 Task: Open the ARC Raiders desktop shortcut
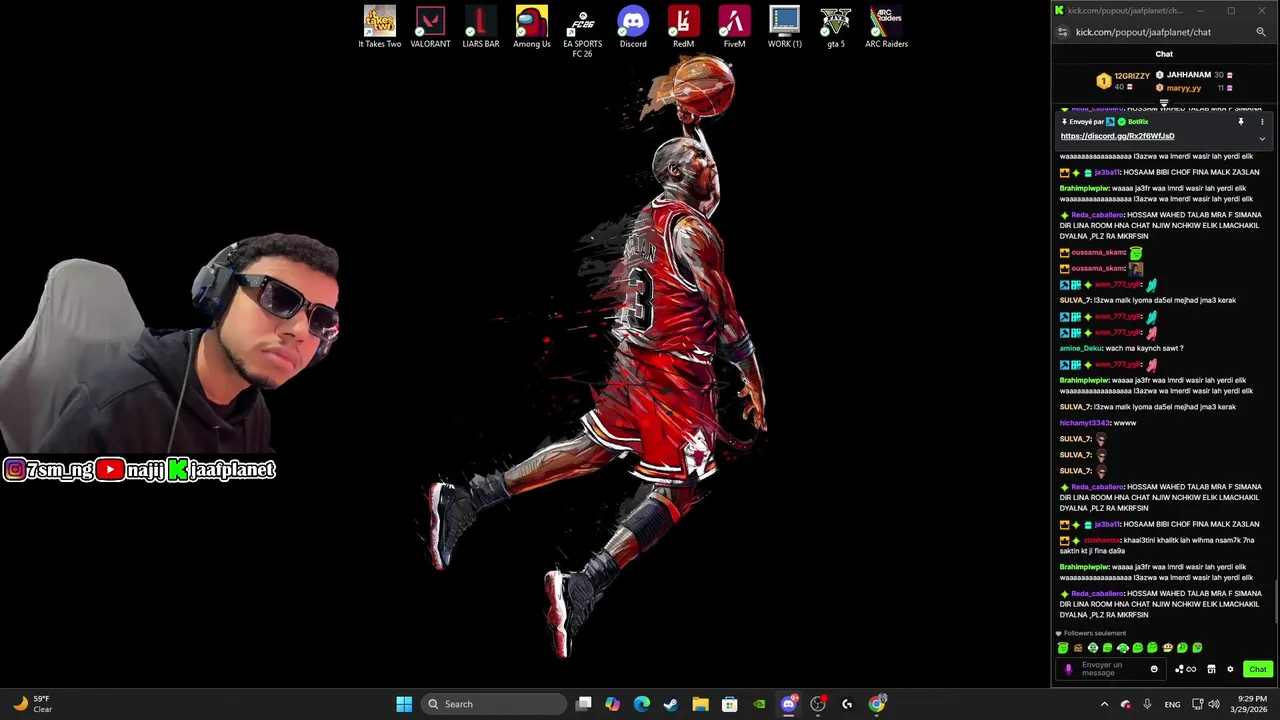pyautogui.click(x=886, y=27)
